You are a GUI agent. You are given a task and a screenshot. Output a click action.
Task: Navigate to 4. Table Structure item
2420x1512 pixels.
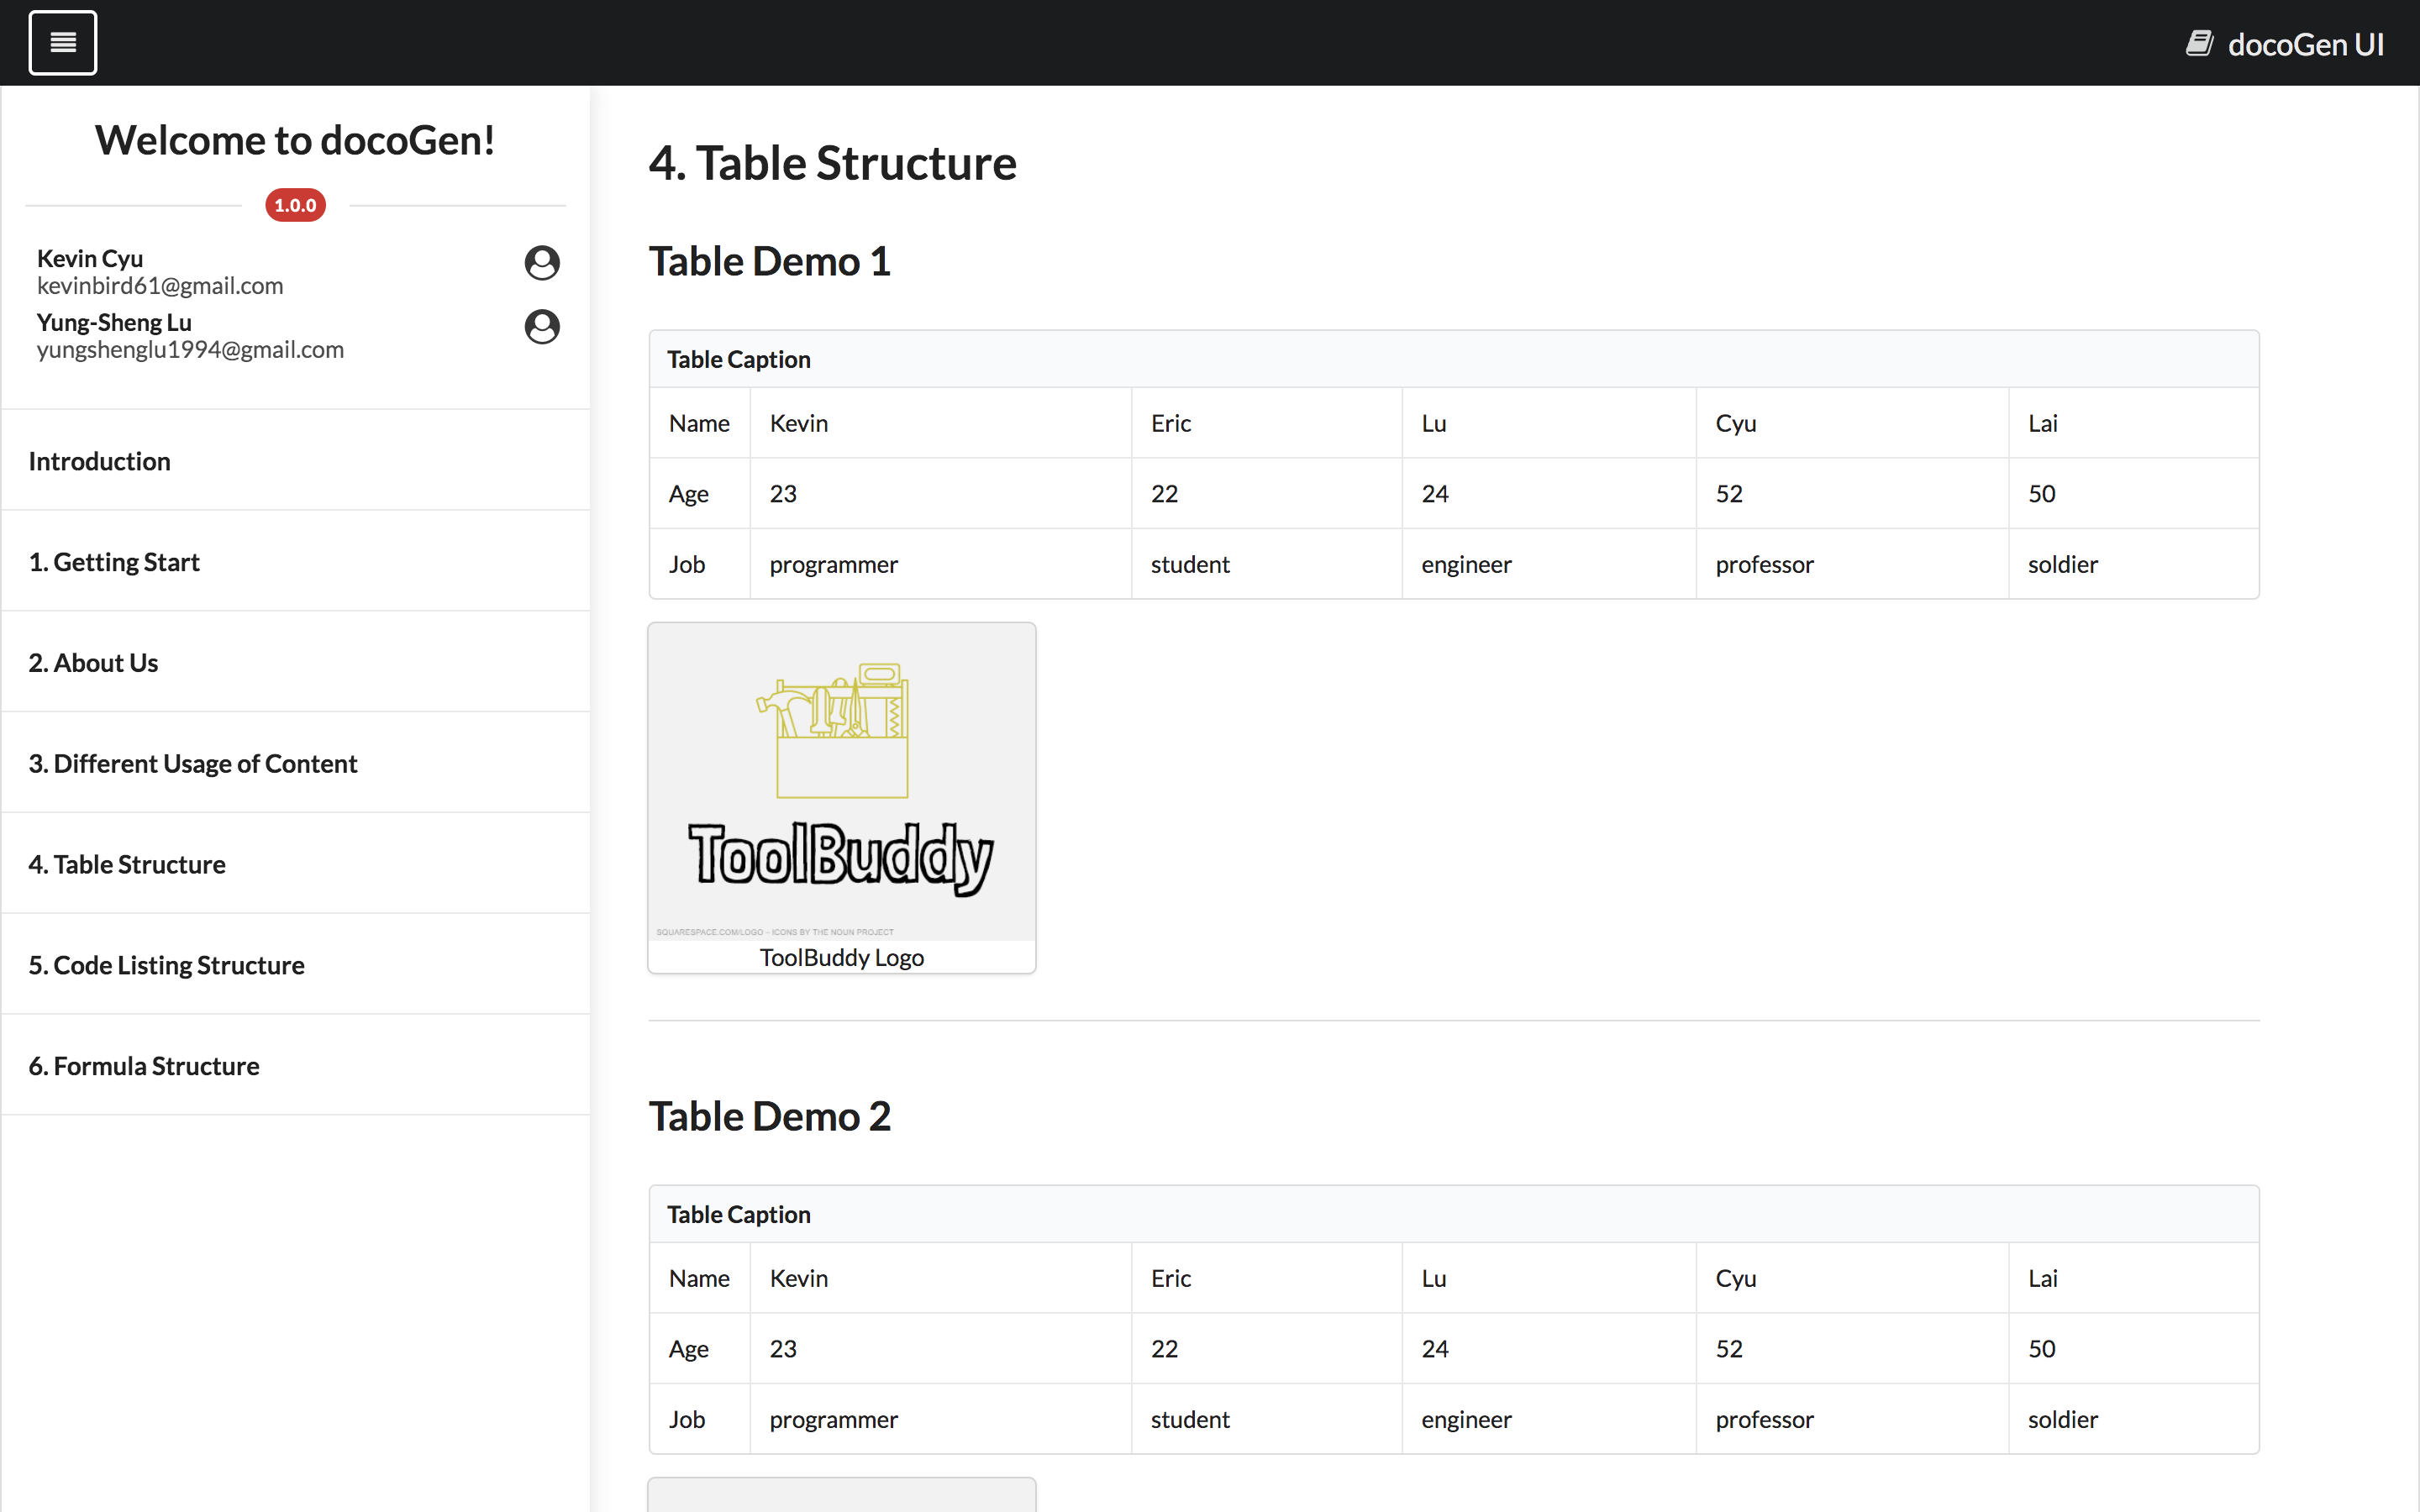tap(127, 864)
